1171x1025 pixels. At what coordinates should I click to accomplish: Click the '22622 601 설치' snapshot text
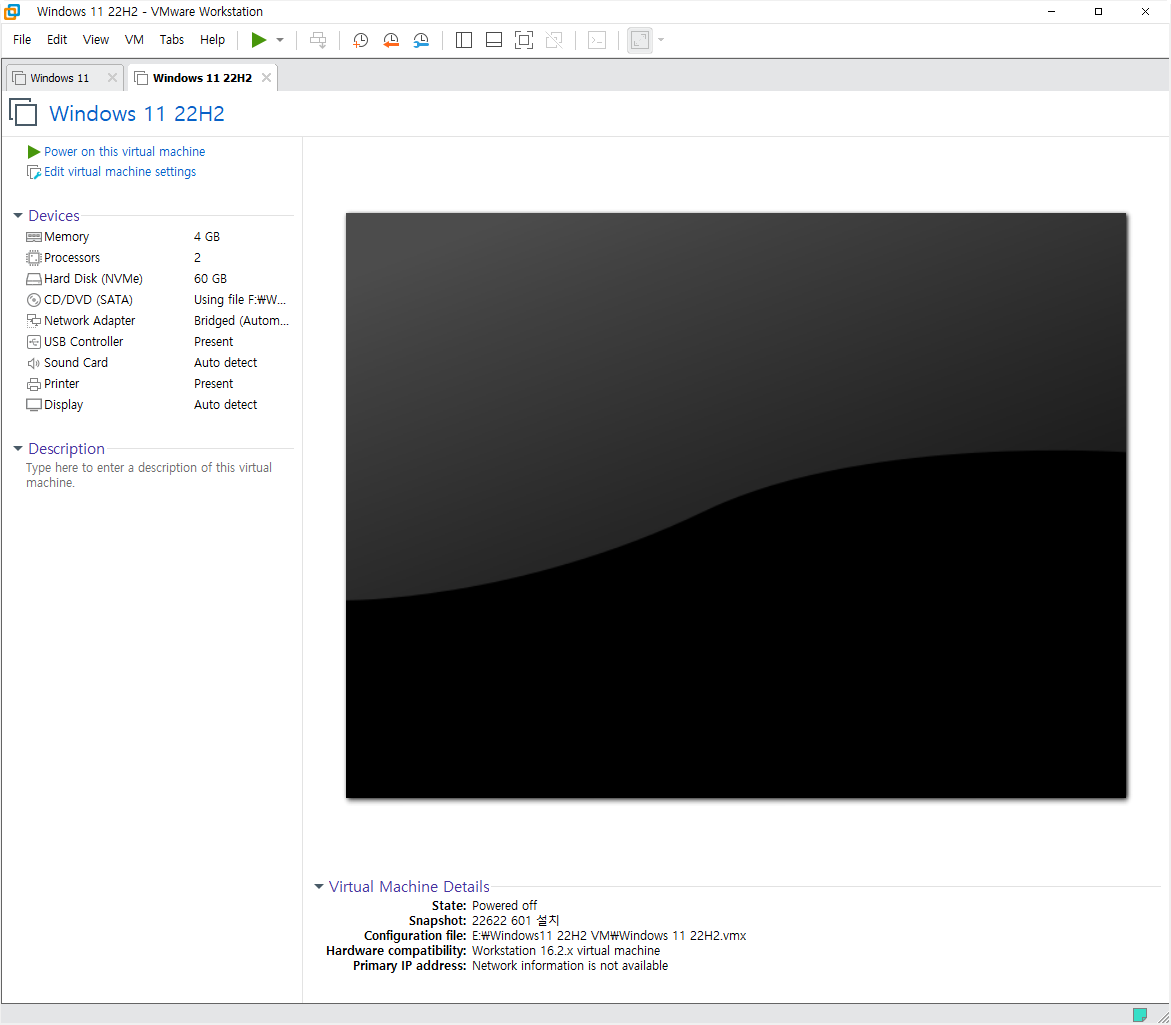(x=515, y=920)
